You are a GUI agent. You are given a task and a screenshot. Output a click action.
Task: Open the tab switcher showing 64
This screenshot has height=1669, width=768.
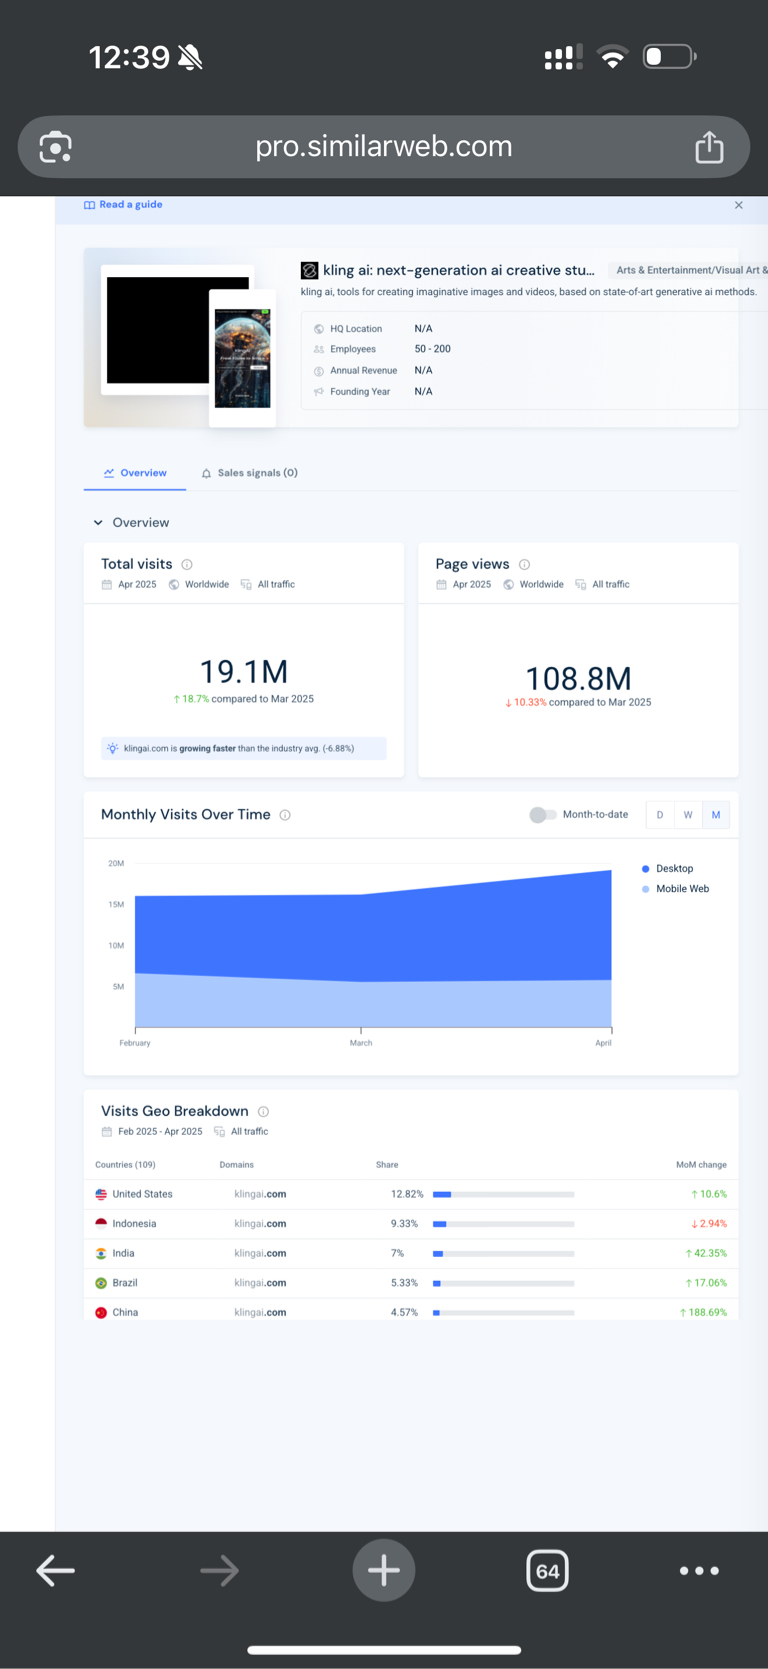(x=548, y=1570)
